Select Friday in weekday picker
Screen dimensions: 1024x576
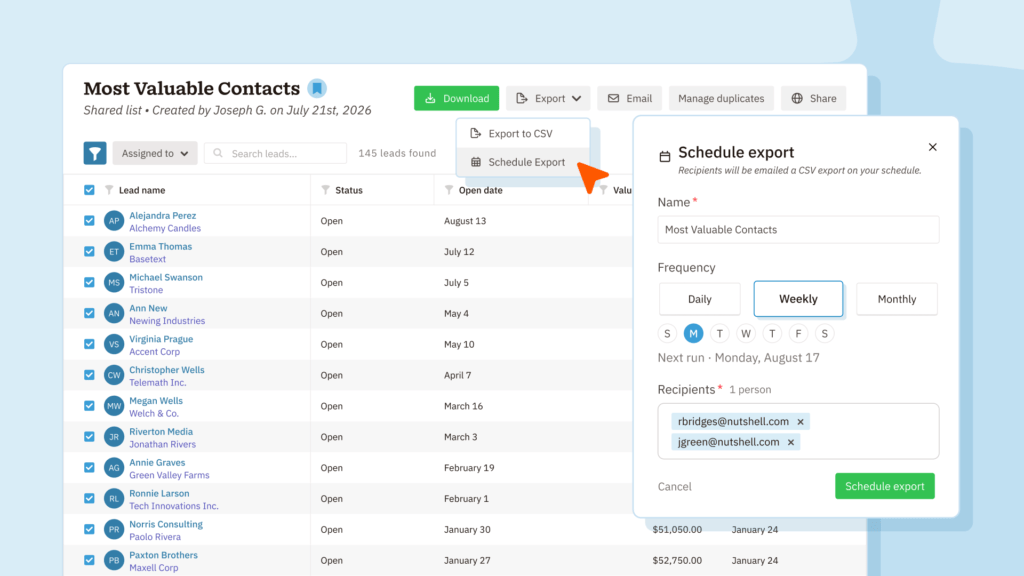coord(798,334)
